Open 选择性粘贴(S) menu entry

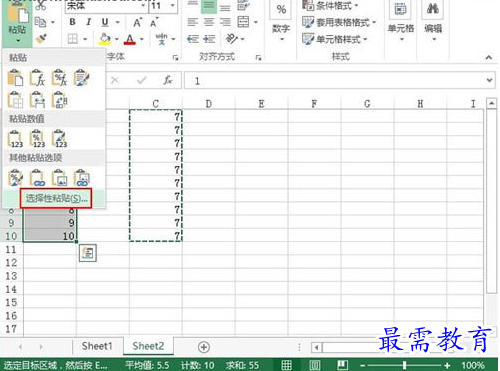click(56, 199)
